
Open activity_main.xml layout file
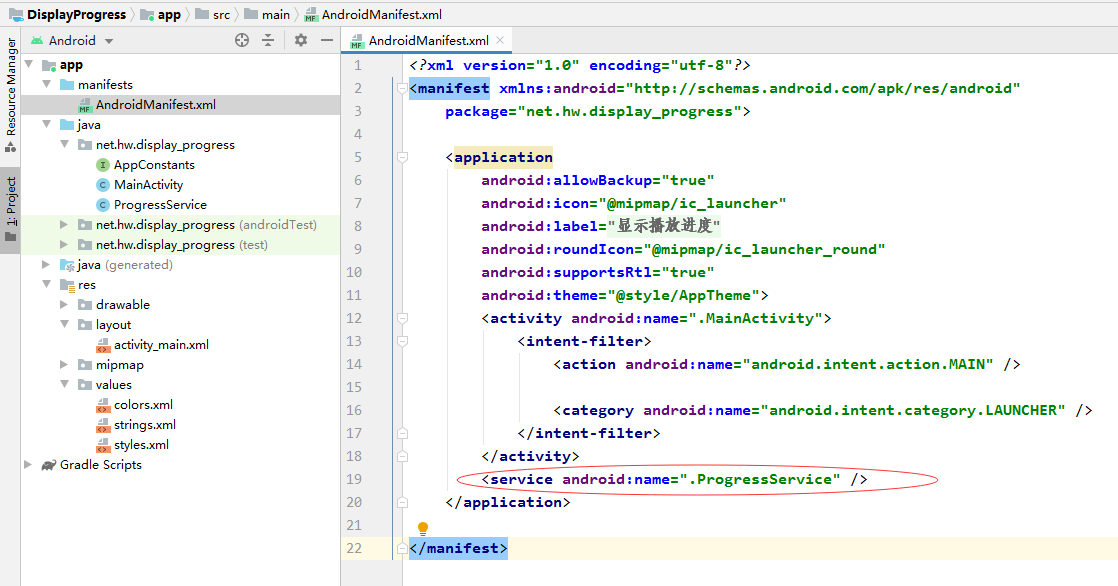pos(161,344)
